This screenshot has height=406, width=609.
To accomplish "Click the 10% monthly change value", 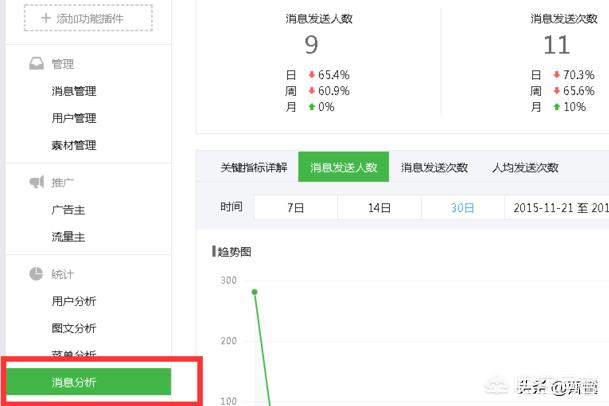I will coord(574,107).
